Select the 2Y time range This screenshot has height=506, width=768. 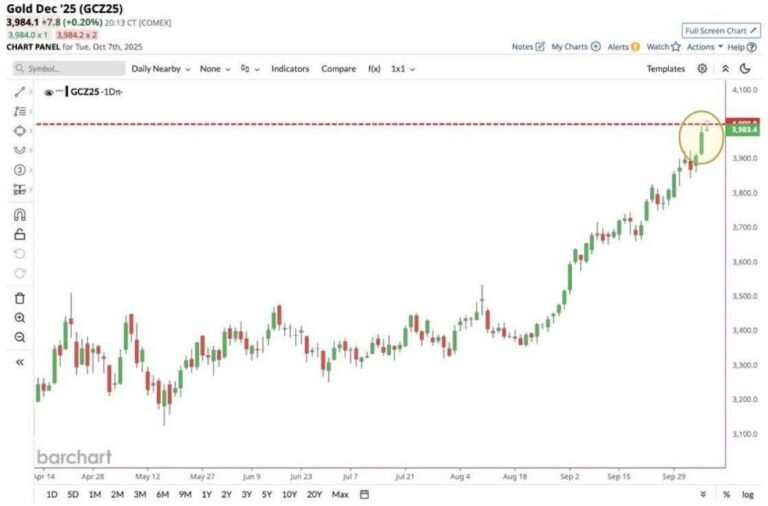(226, 495)
